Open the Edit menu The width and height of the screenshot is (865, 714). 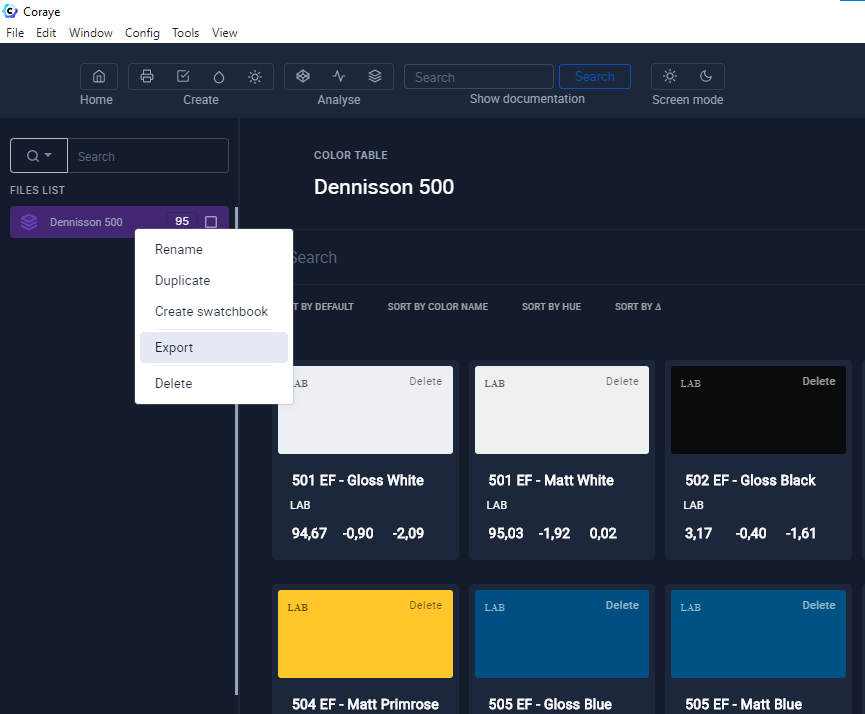(46, 33)
